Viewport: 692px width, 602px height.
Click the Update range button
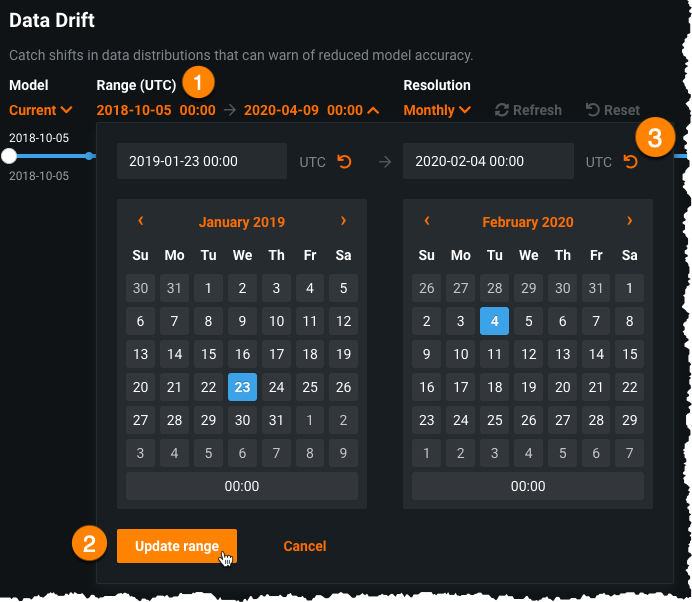tap(177, 546)
